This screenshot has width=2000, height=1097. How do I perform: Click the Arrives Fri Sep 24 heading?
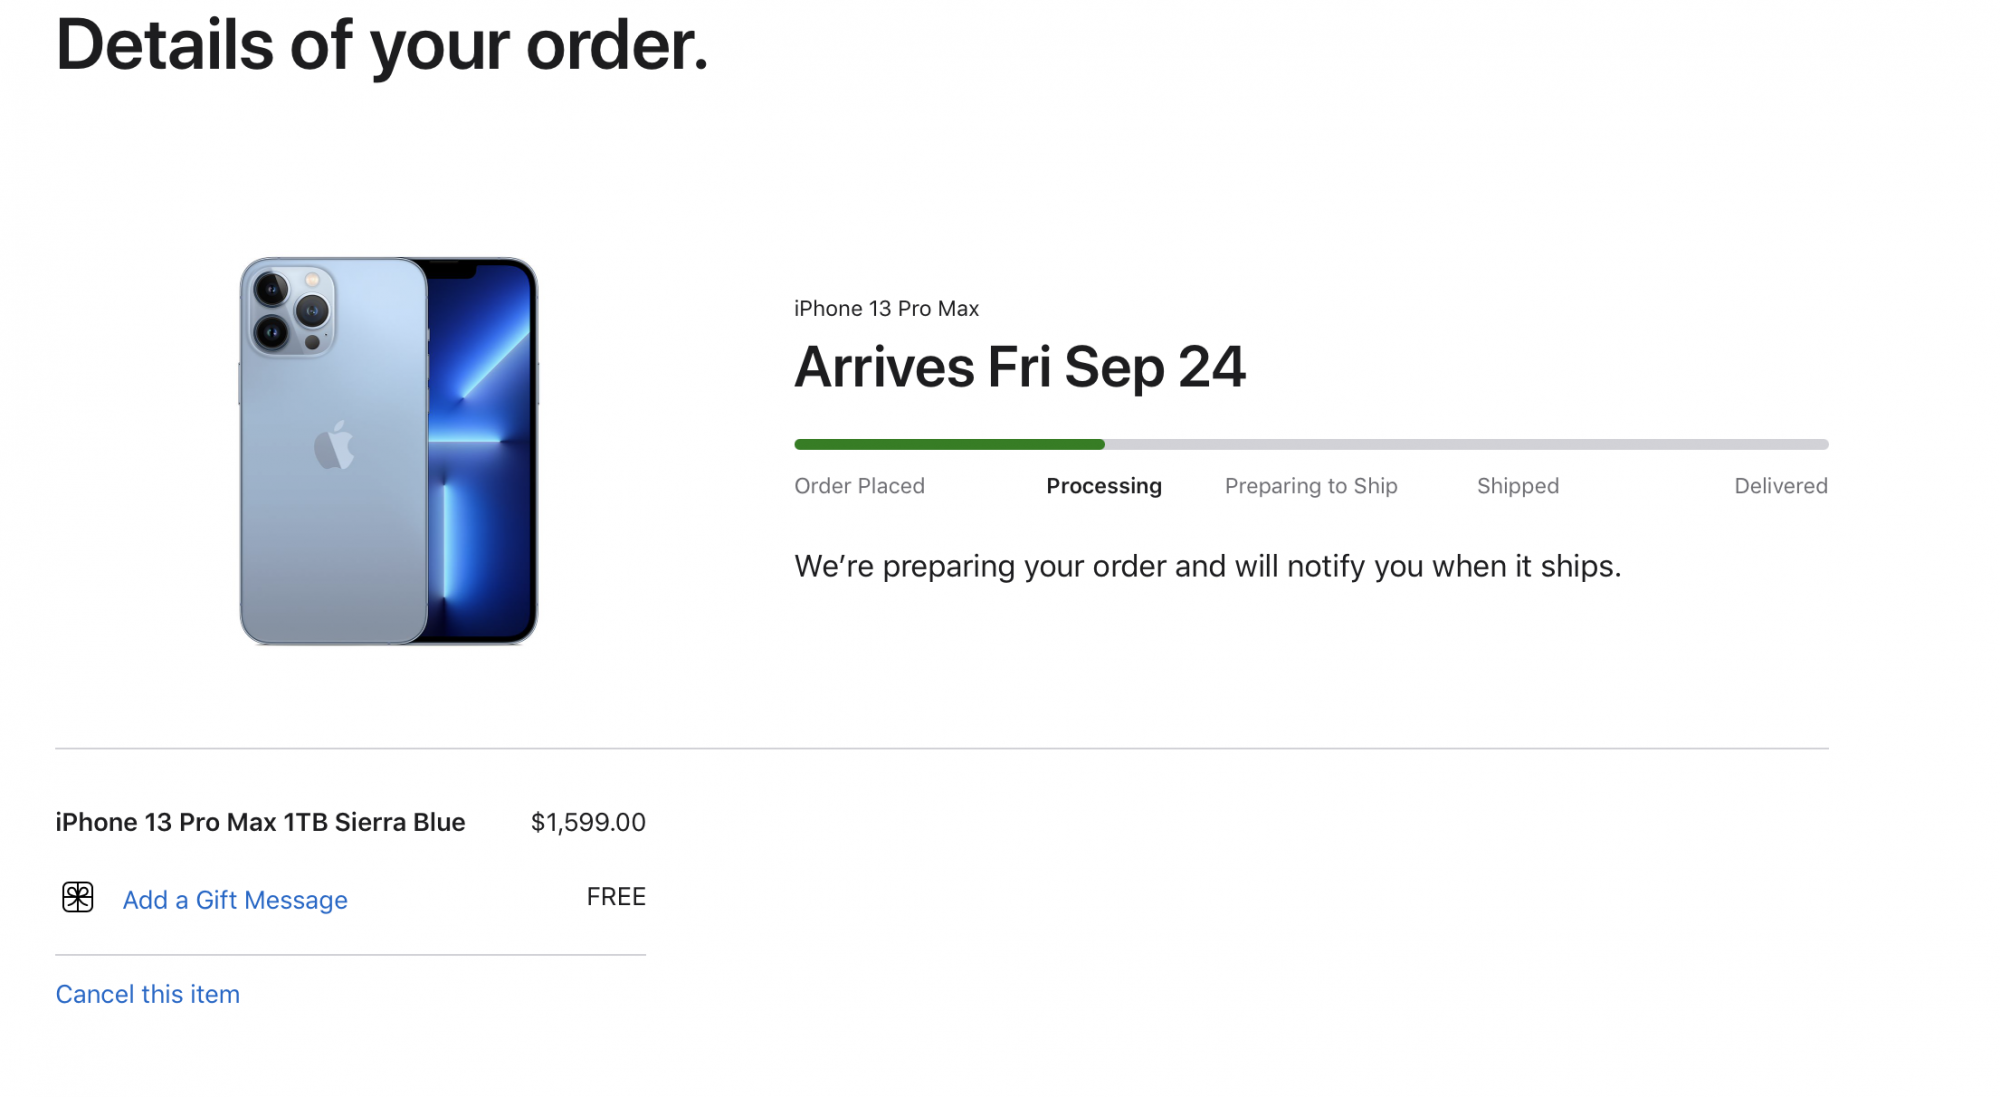1020,367
